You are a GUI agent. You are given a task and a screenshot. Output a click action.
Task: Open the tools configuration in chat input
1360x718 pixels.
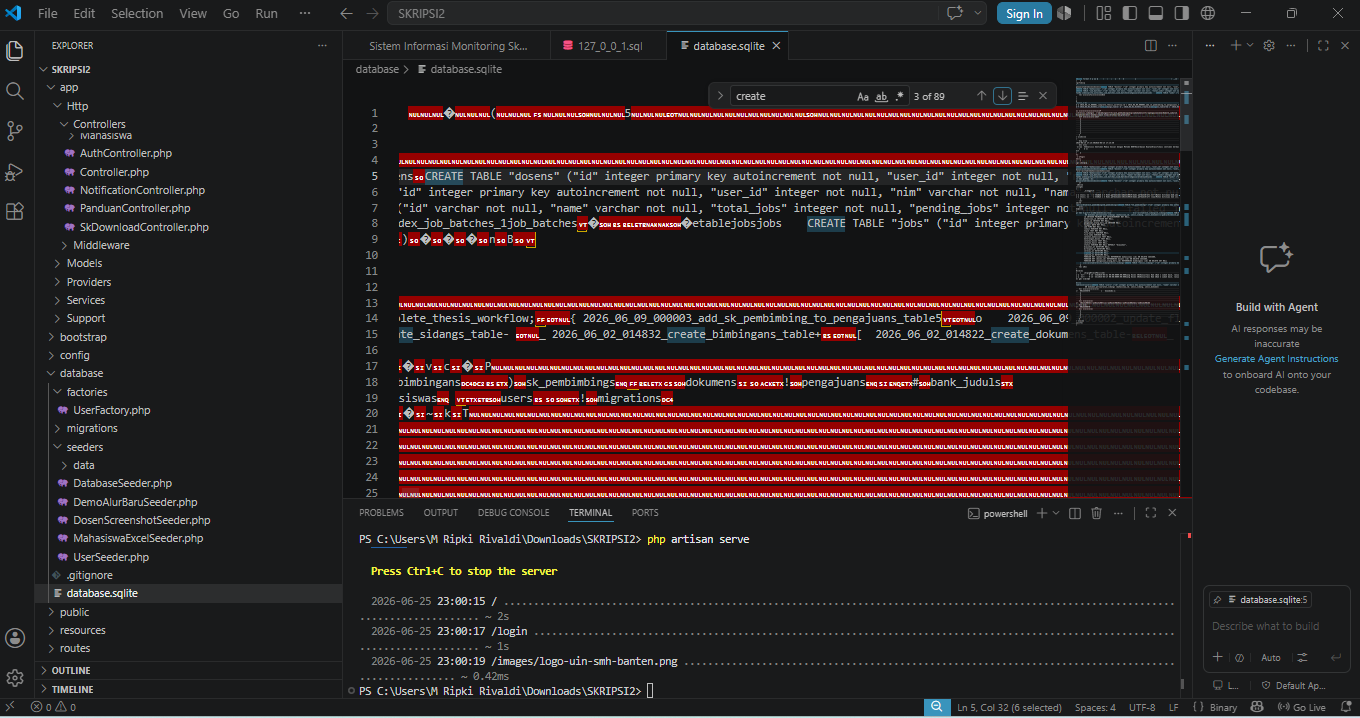[1302, 657]
